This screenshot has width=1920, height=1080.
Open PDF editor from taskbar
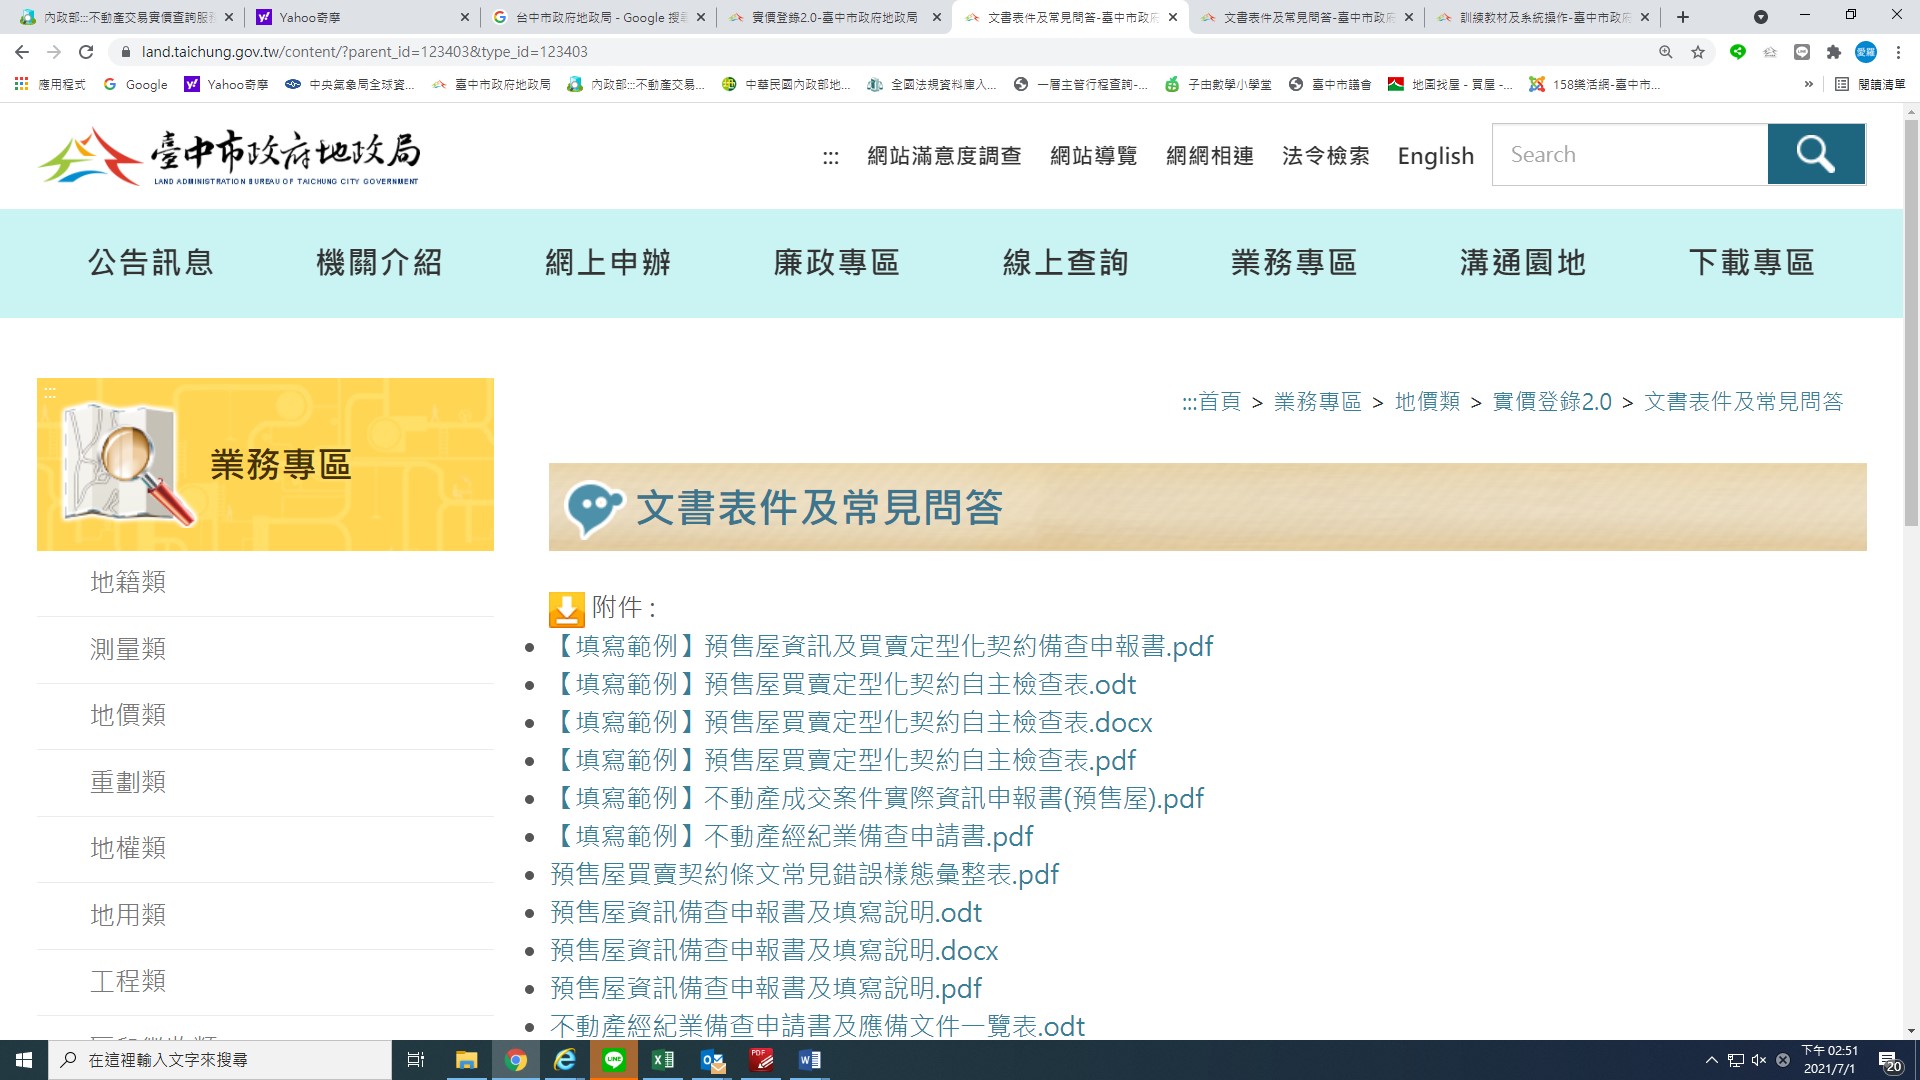[x=761, y=1060]
